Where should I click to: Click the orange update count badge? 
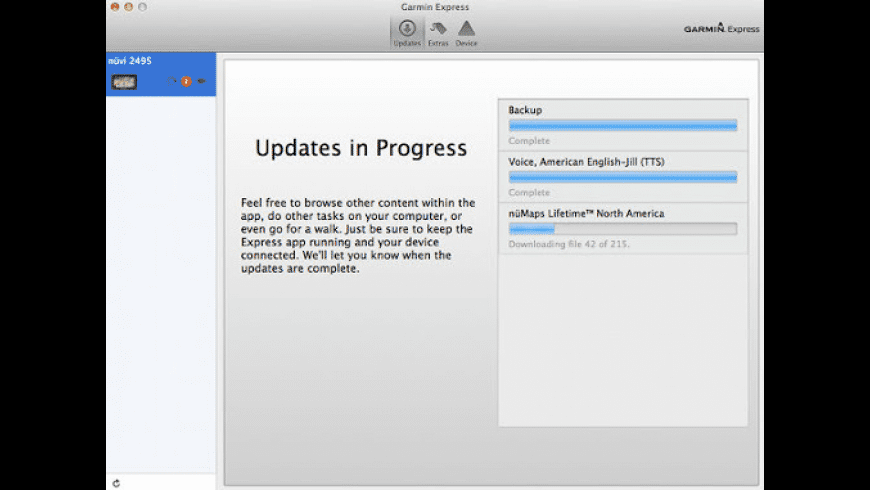coord(186,82)
